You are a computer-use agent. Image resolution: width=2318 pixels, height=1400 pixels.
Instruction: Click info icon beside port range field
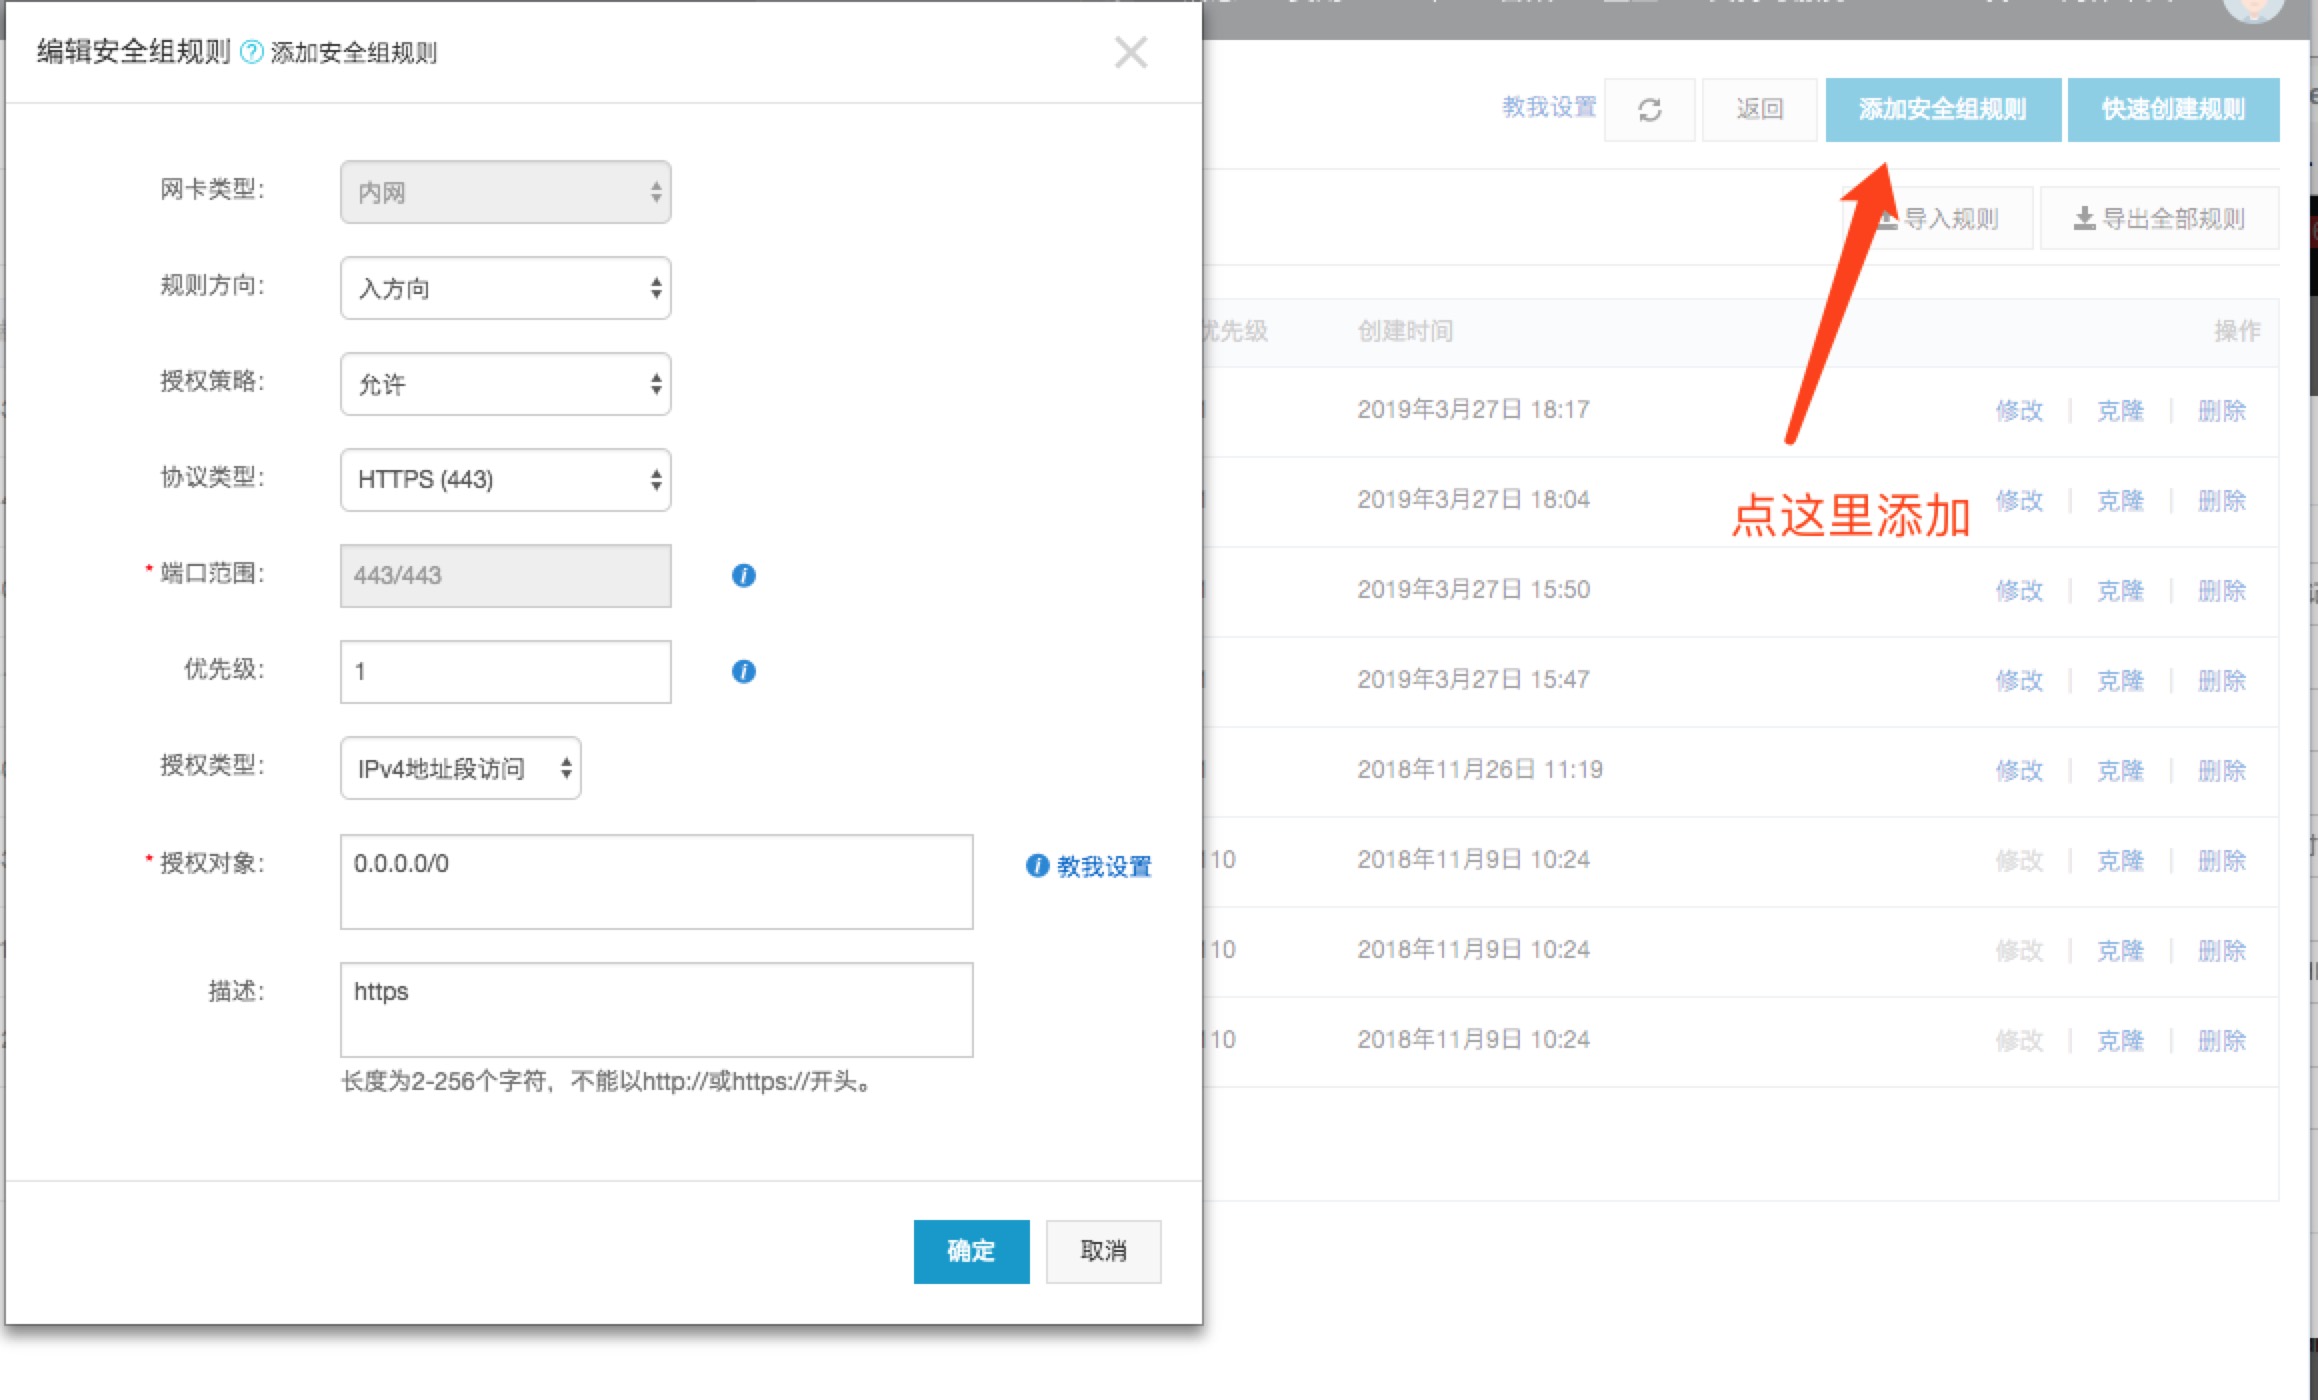[743, 575]
